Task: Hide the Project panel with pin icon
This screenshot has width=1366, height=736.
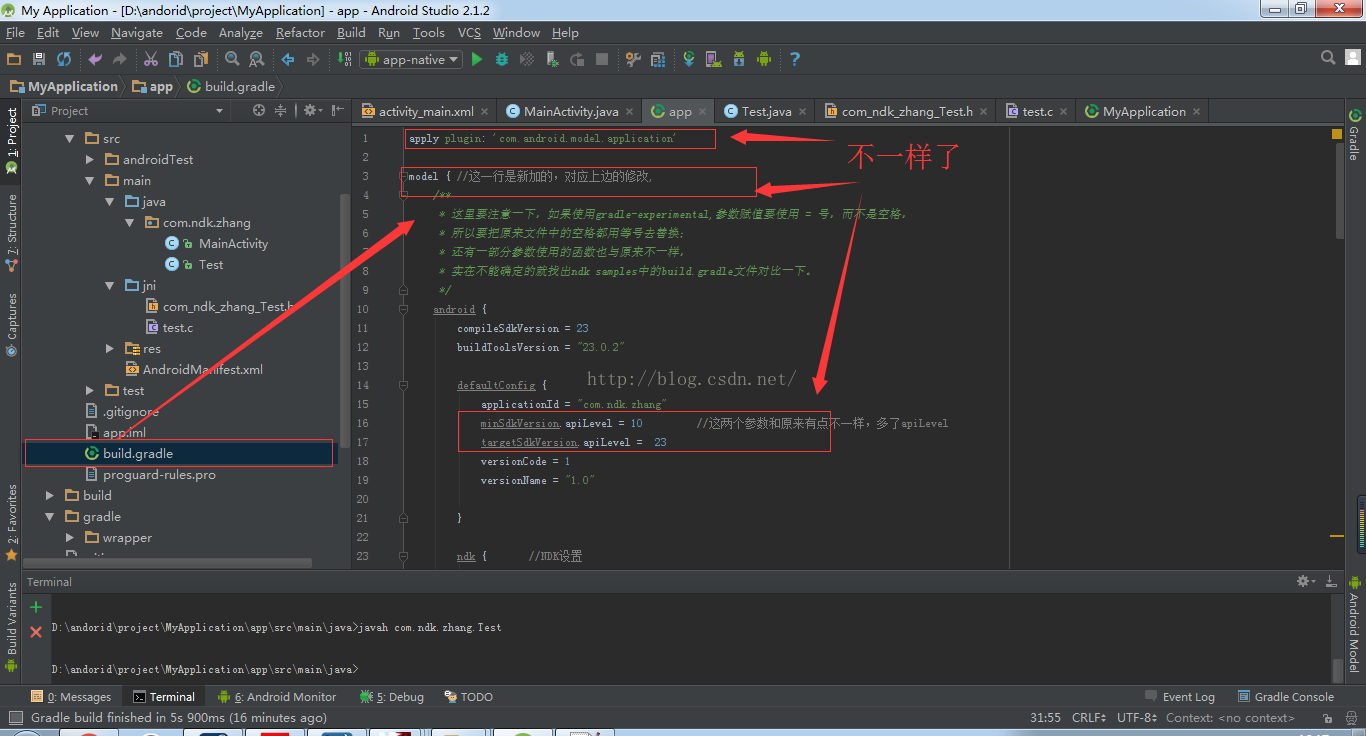Action: (x=337, y=110)
